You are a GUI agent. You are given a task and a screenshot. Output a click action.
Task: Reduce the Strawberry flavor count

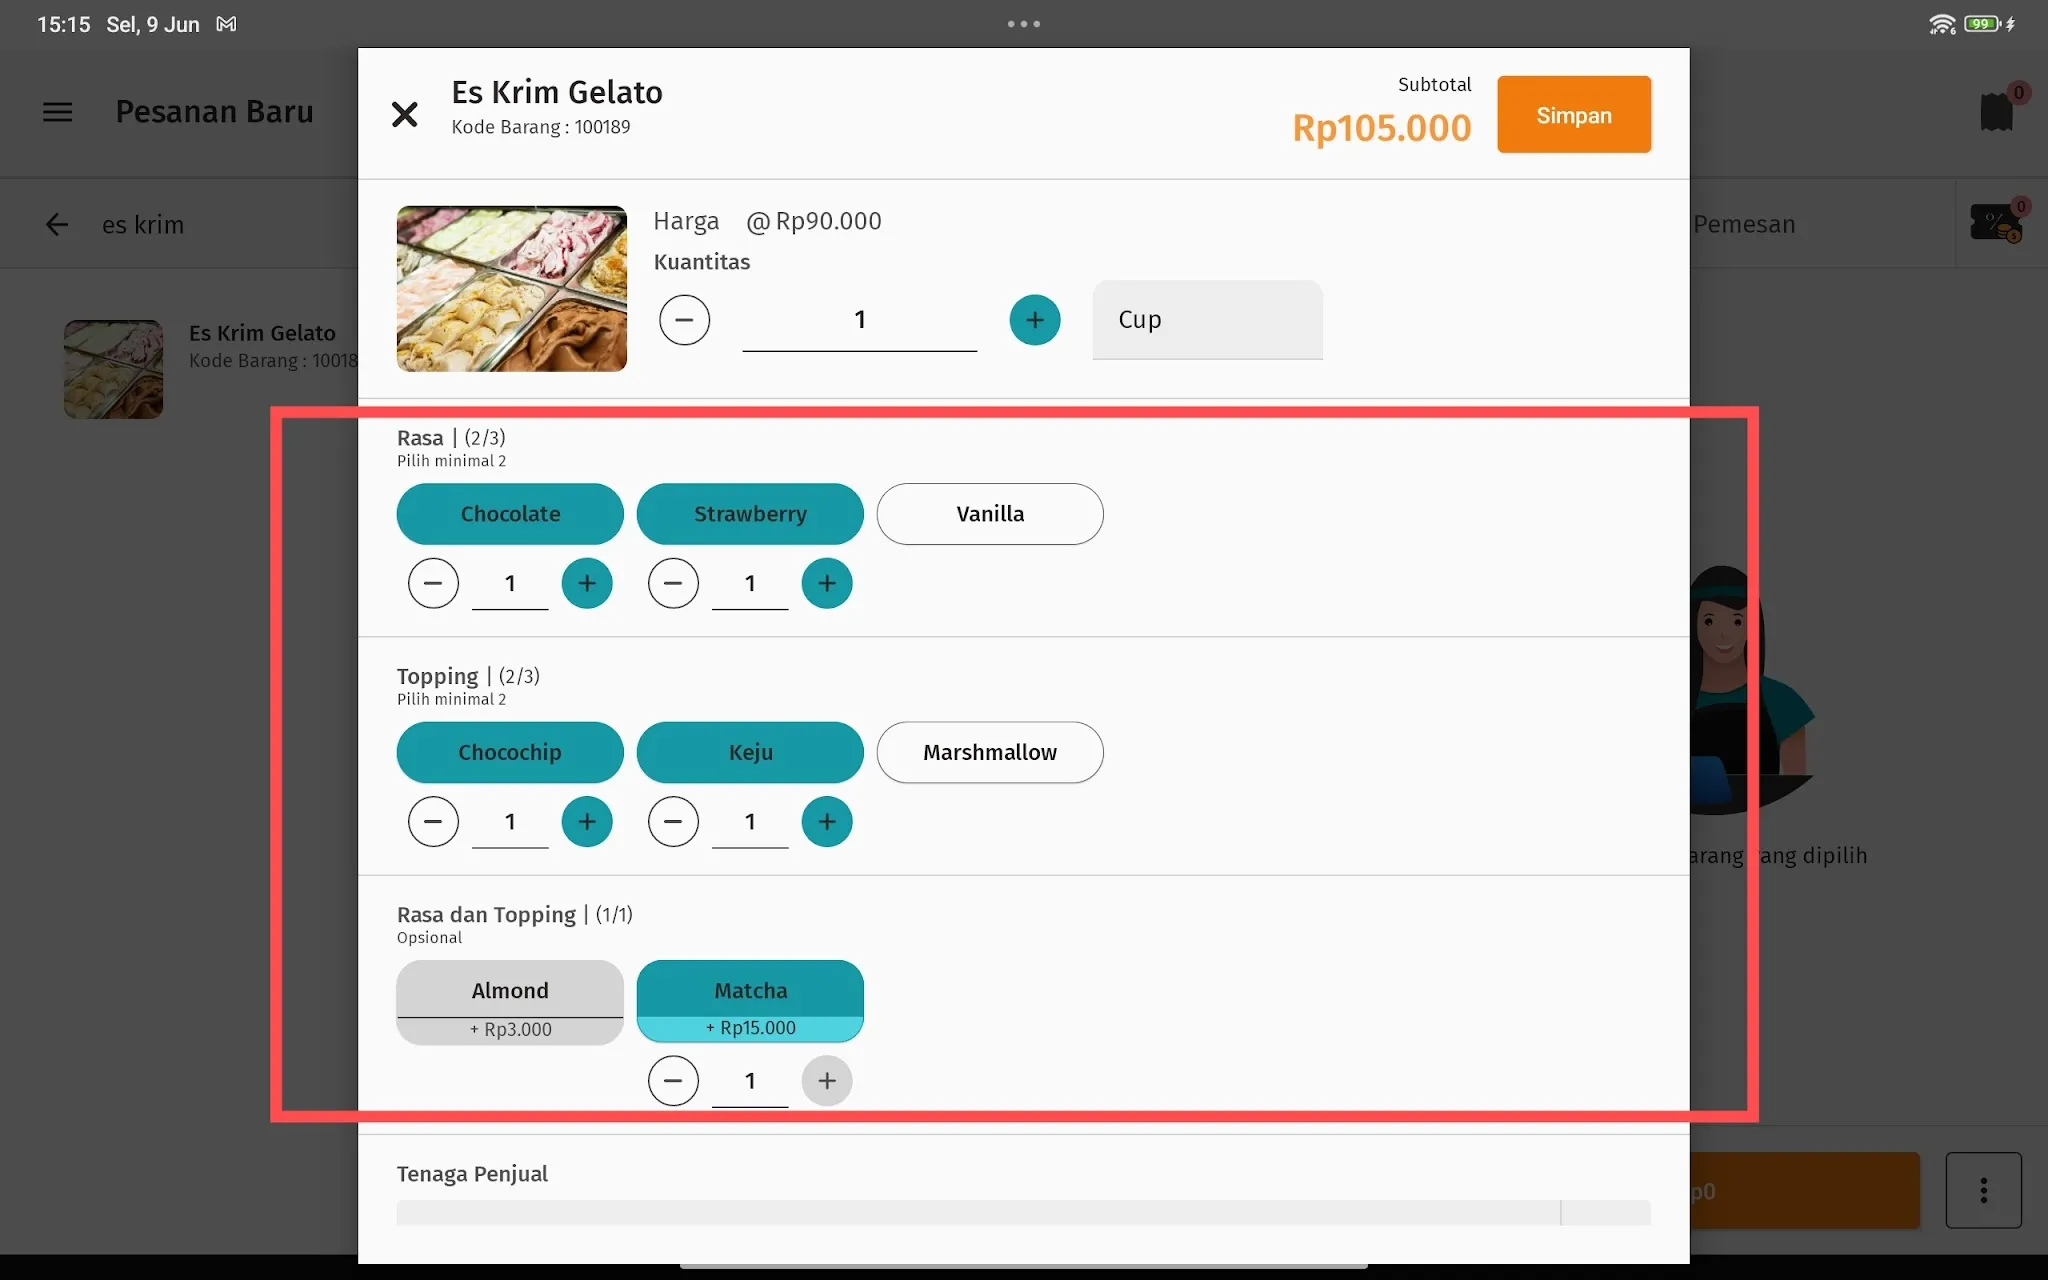click(x=673, y=583)
